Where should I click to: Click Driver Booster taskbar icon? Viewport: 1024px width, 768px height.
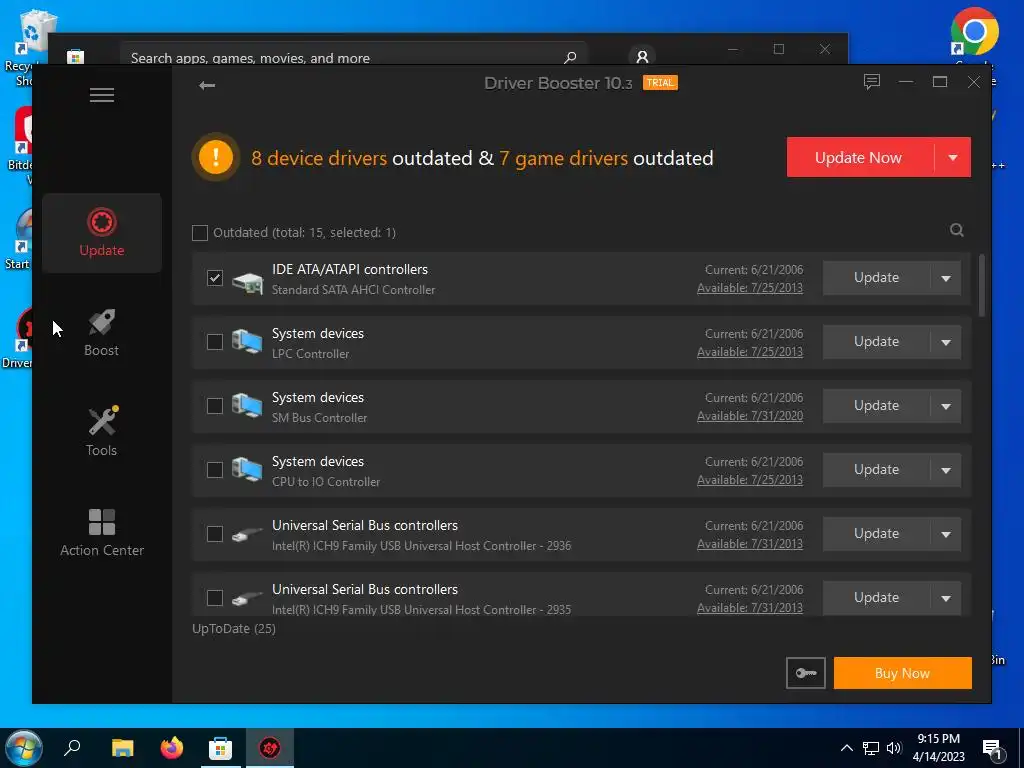point(270,748)
